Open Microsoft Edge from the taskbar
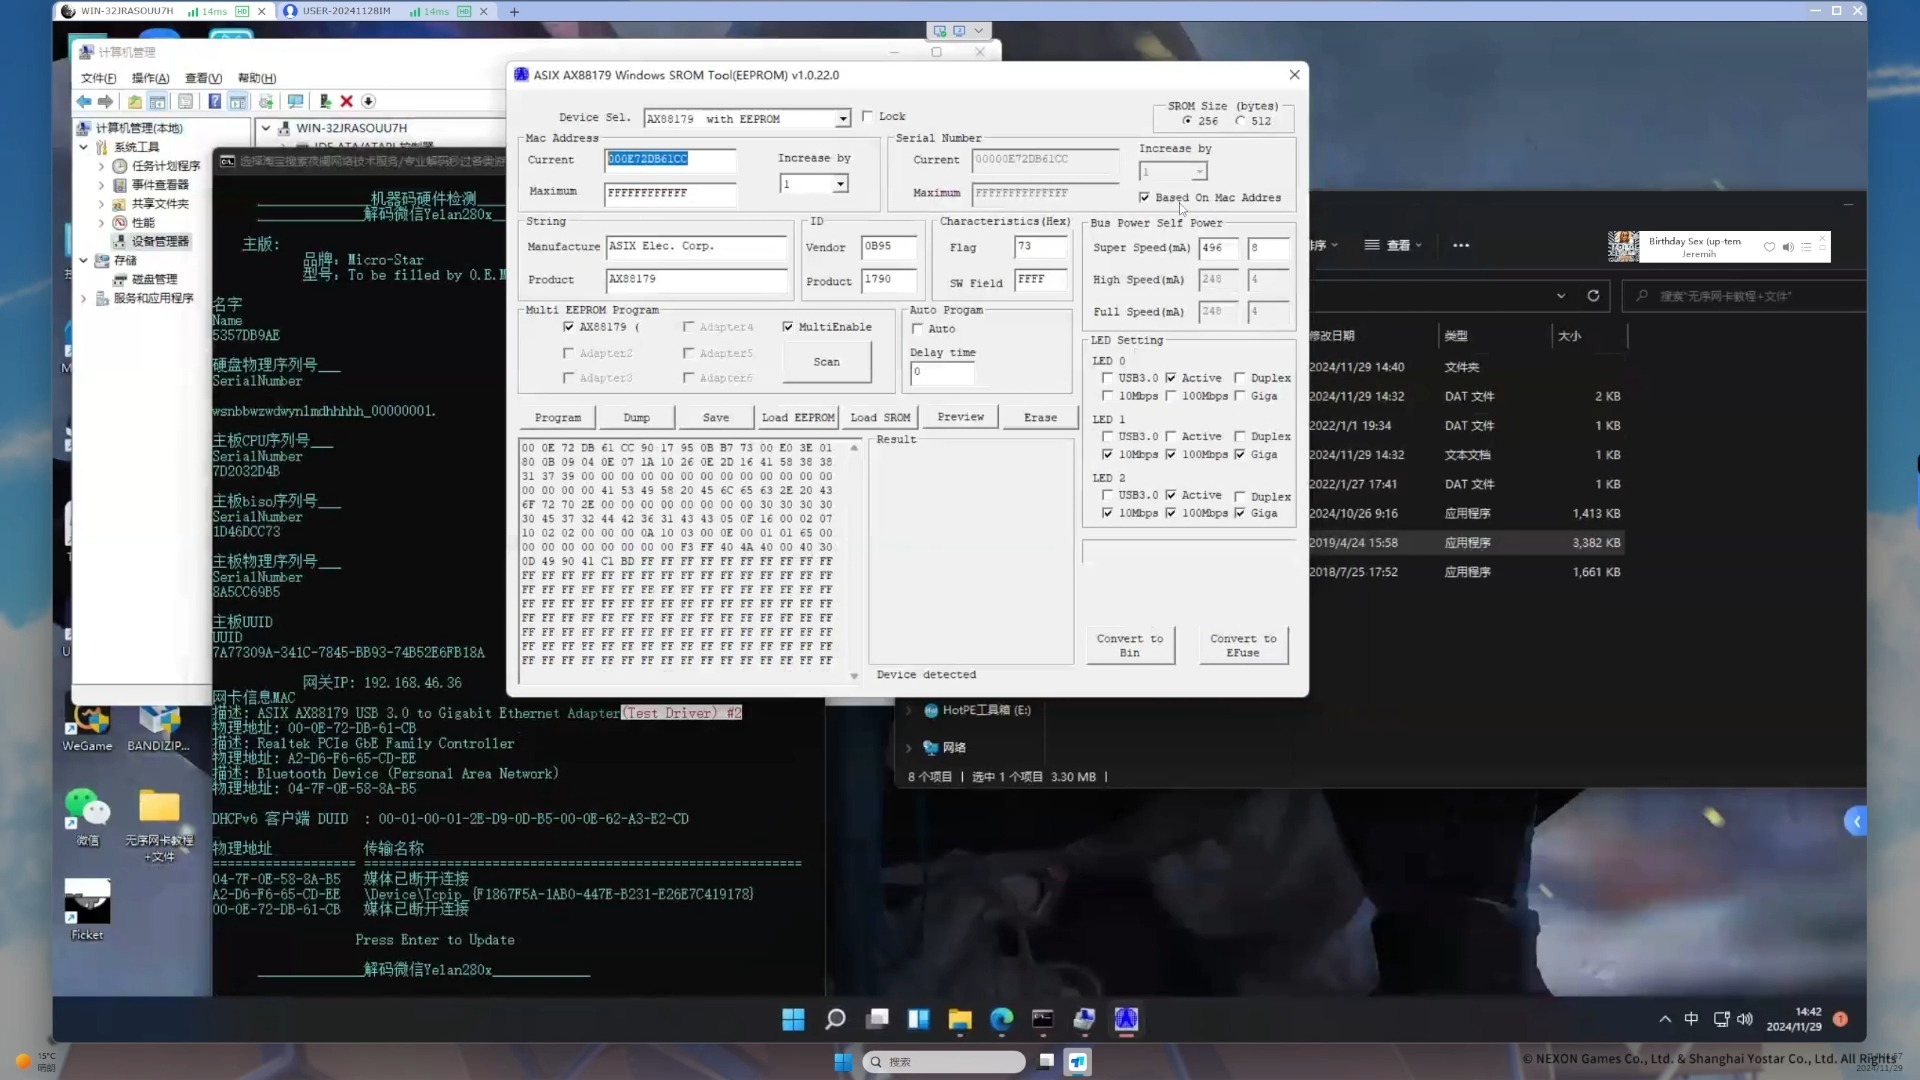 point(1001,1019)
